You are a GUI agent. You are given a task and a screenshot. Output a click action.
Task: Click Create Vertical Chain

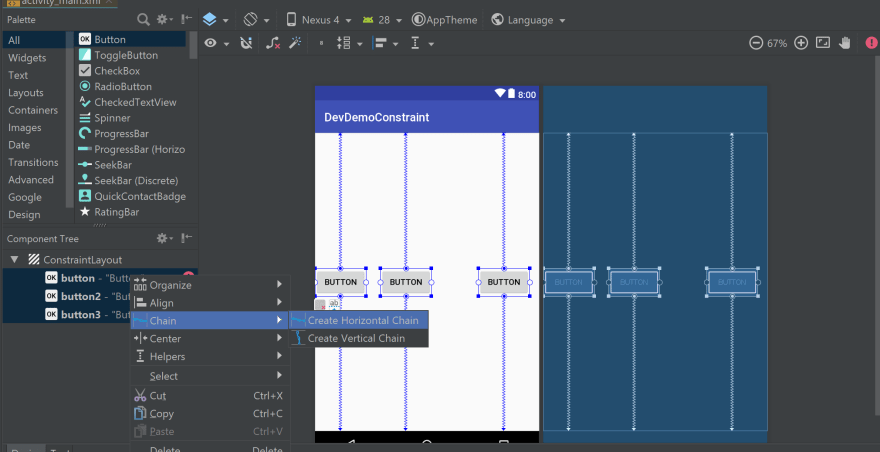click(359, 338)
